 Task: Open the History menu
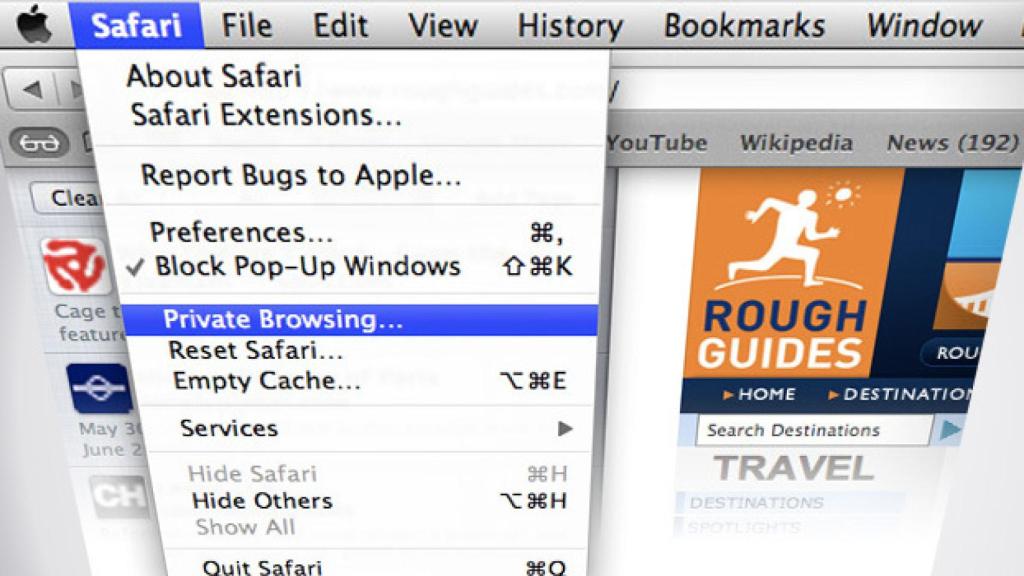(x=570, y=26)
